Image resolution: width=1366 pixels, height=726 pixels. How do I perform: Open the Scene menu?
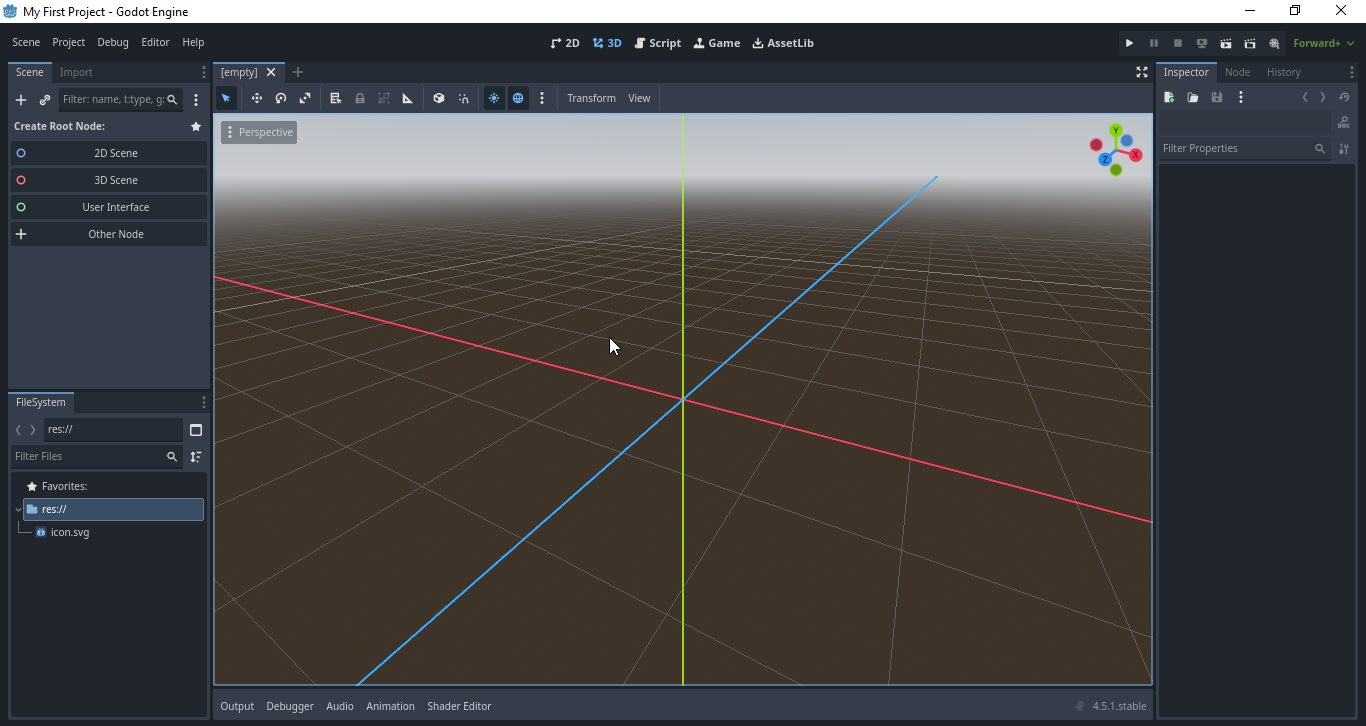tap(26, 42)
